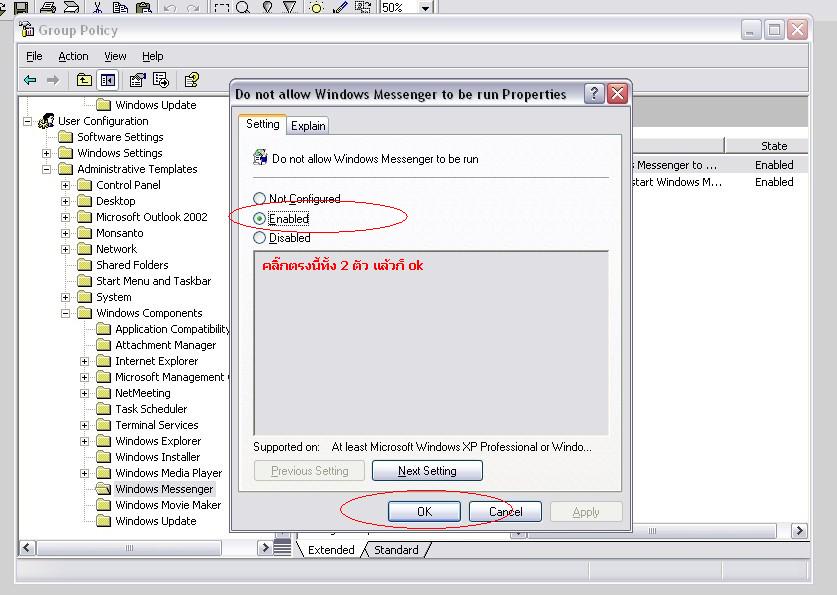Click the Group Policy title bar icon
Viewport: 837px width, 595px height.
(27, 29)
